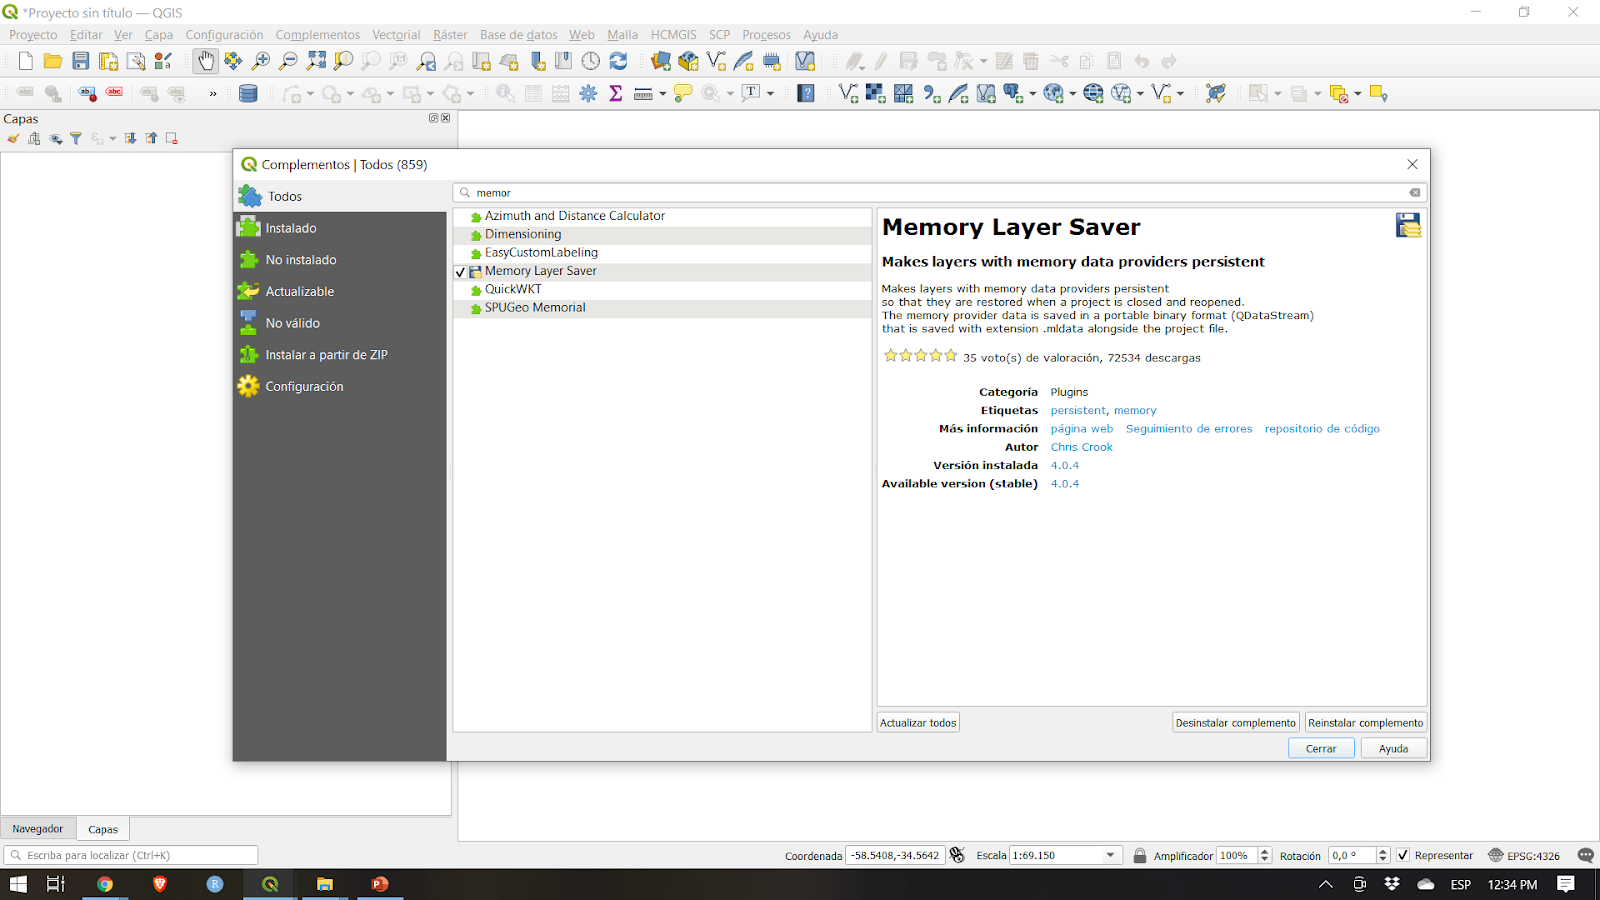Click the Statistical Summary sigma icon
The width and height of the screenshot is (1600, 900).
coord(616,93)
